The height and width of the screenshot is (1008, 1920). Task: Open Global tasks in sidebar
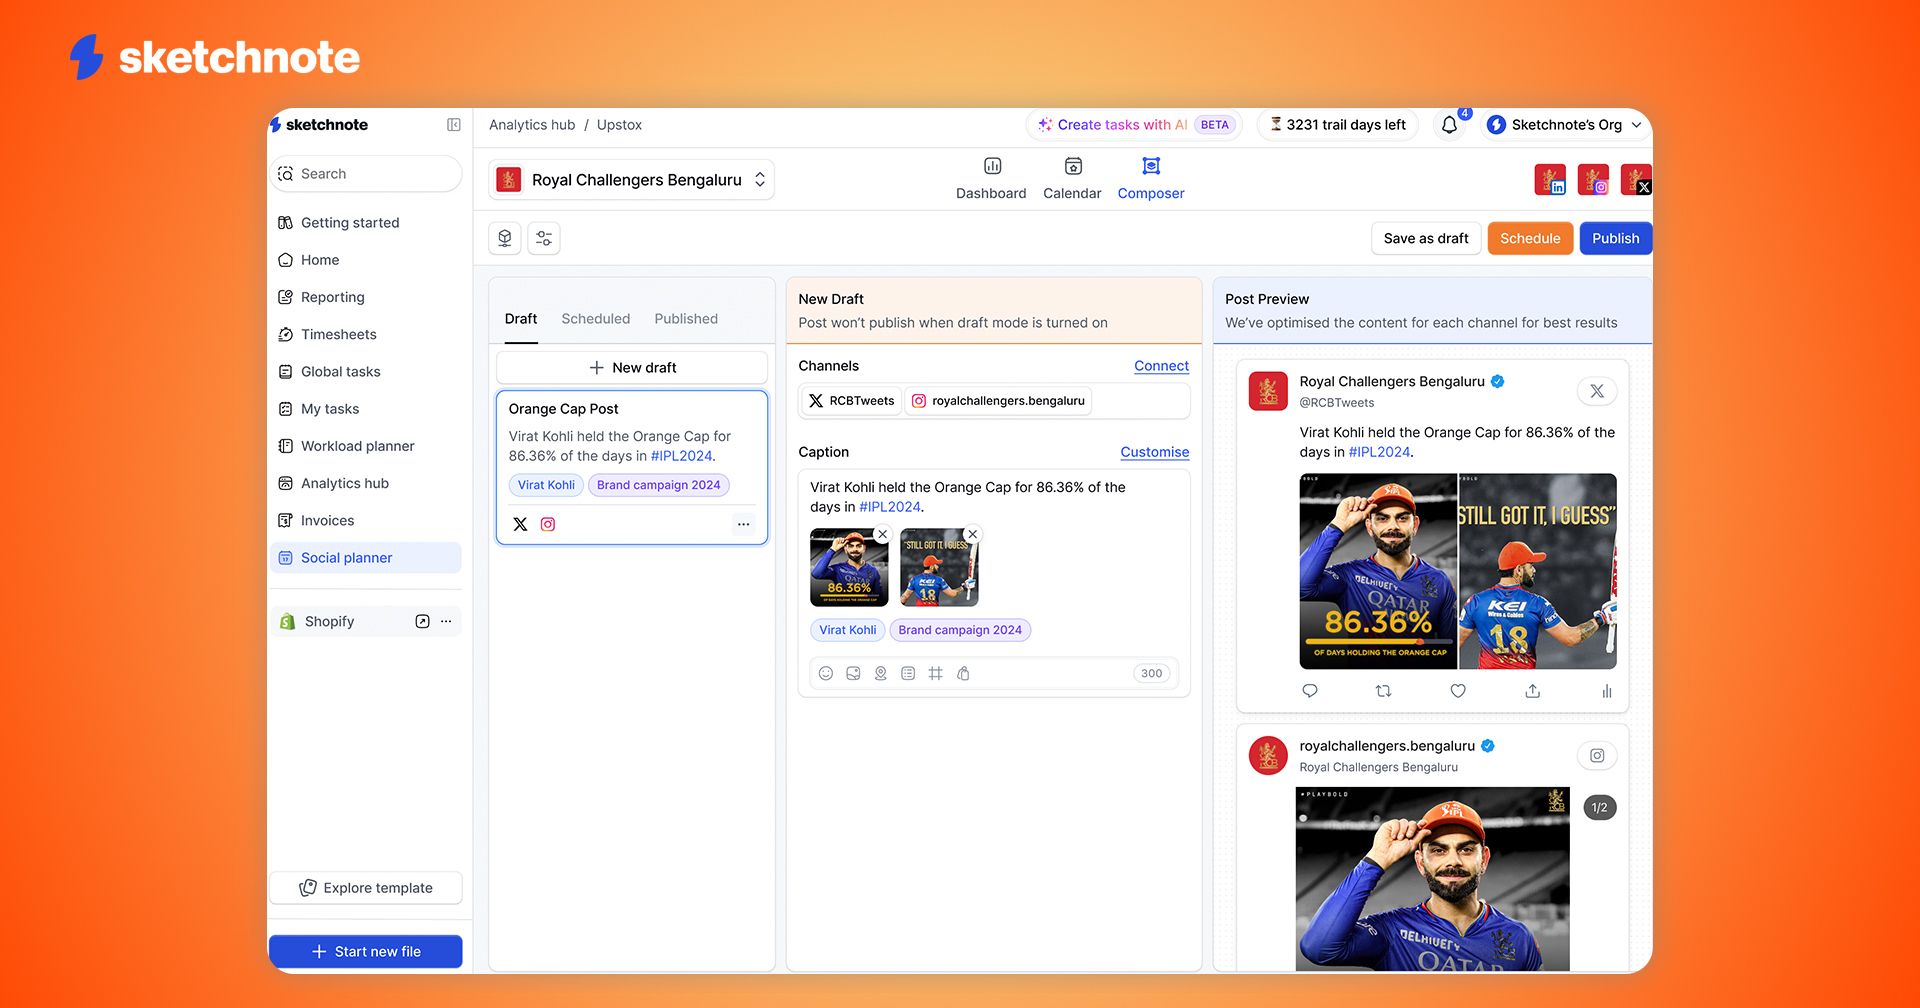click(366, 372)
